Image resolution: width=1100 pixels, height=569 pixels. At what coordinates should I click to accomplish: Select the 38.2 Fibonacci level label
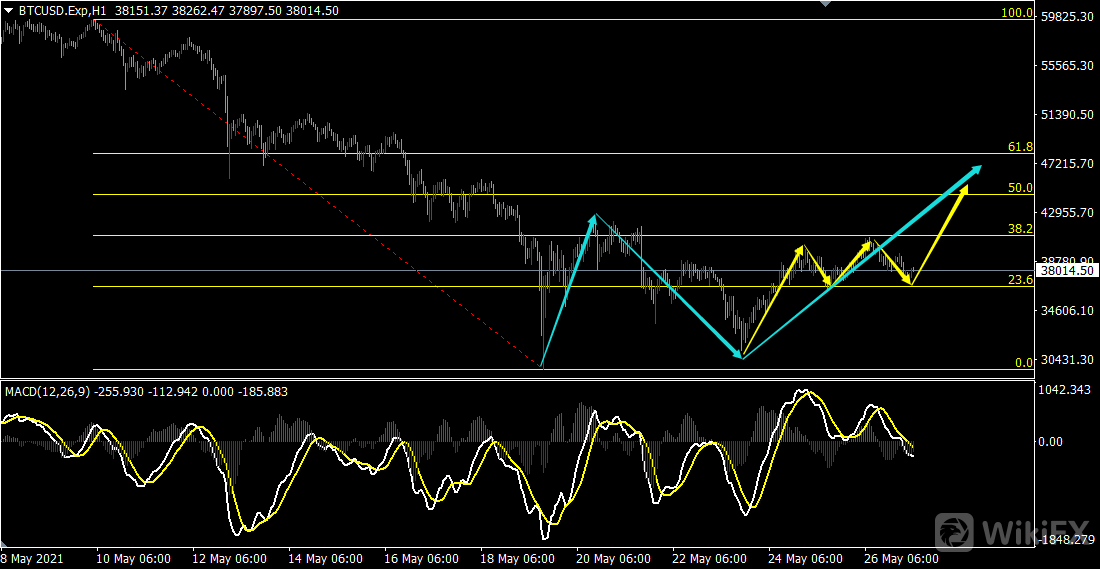(x=1019, y=229)
